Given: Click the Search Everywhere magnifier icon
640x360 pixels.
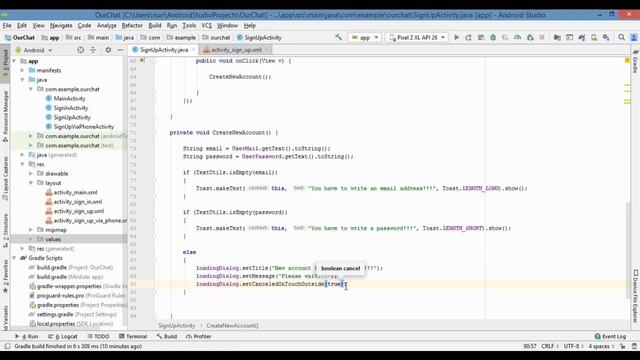Looking at the screenshot, I should coord(621,37).
